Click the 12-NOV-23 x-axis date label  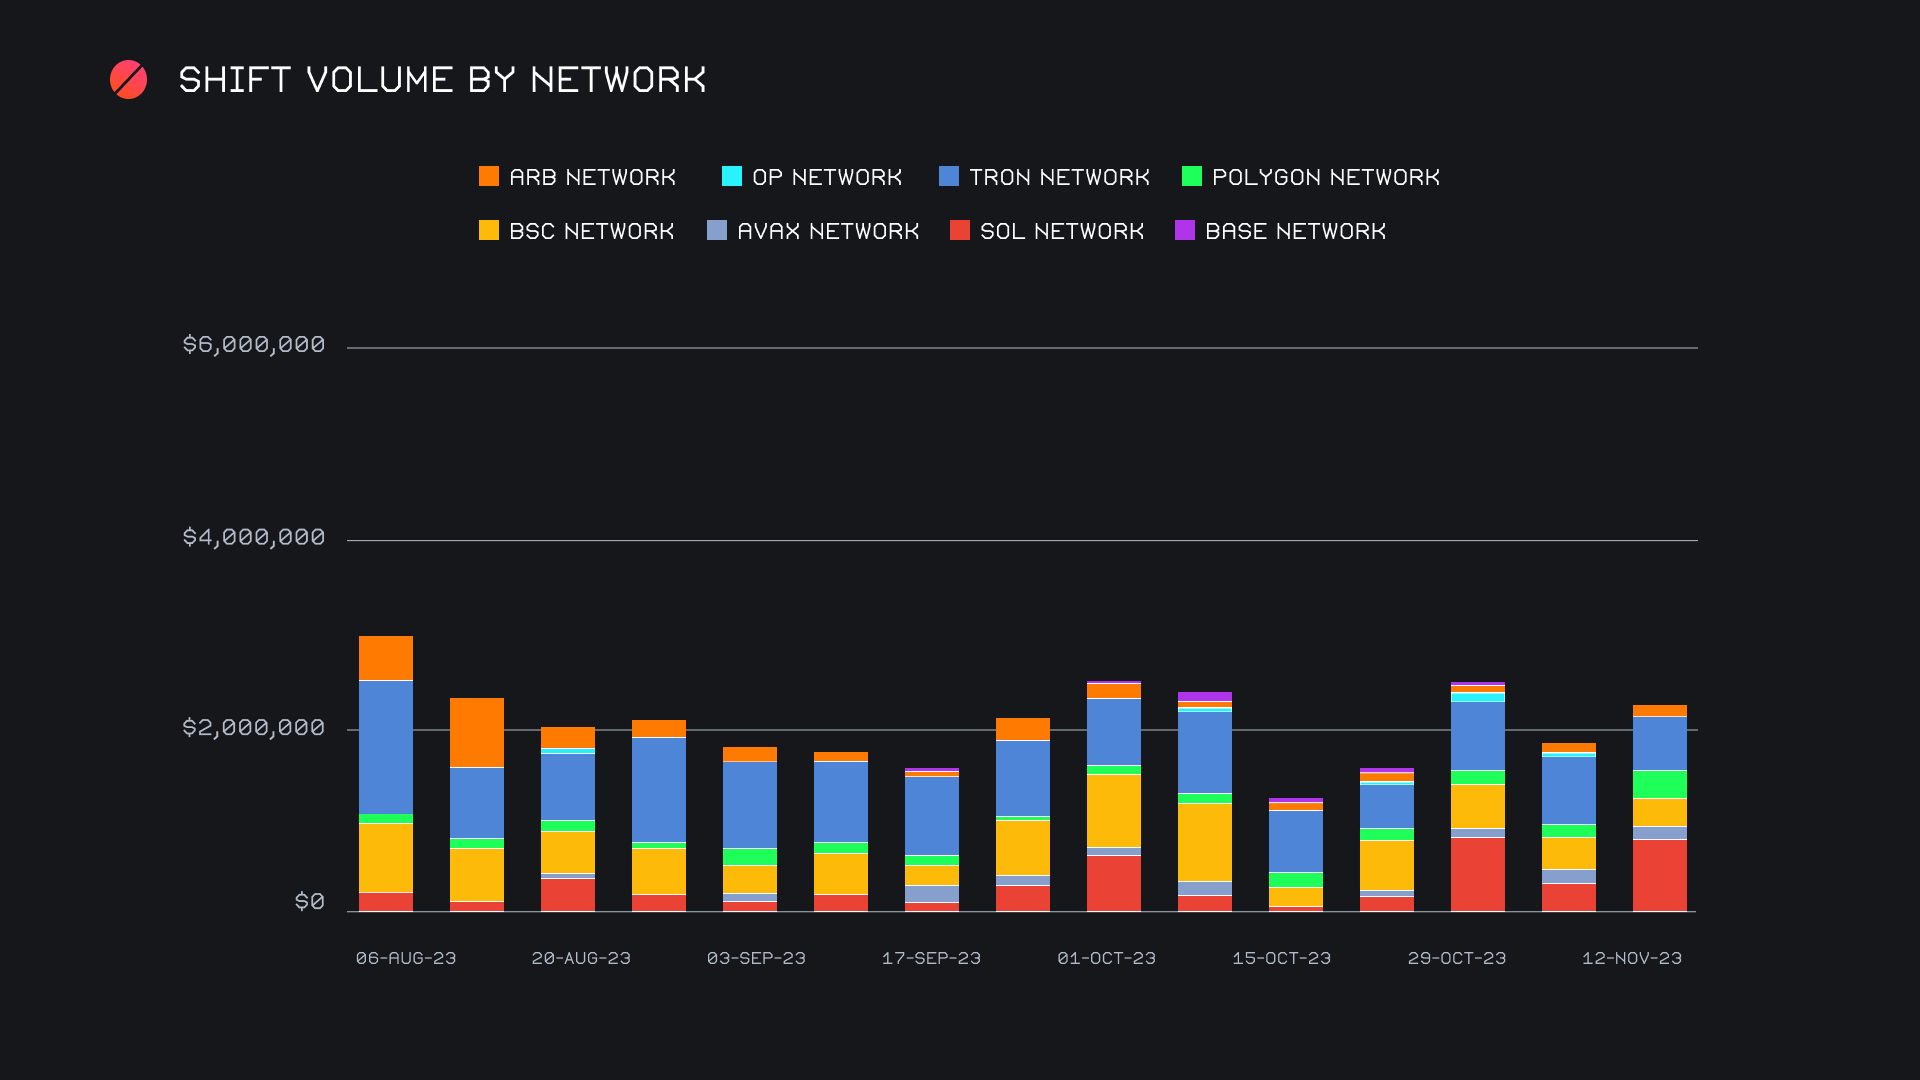pos(1631,958)
